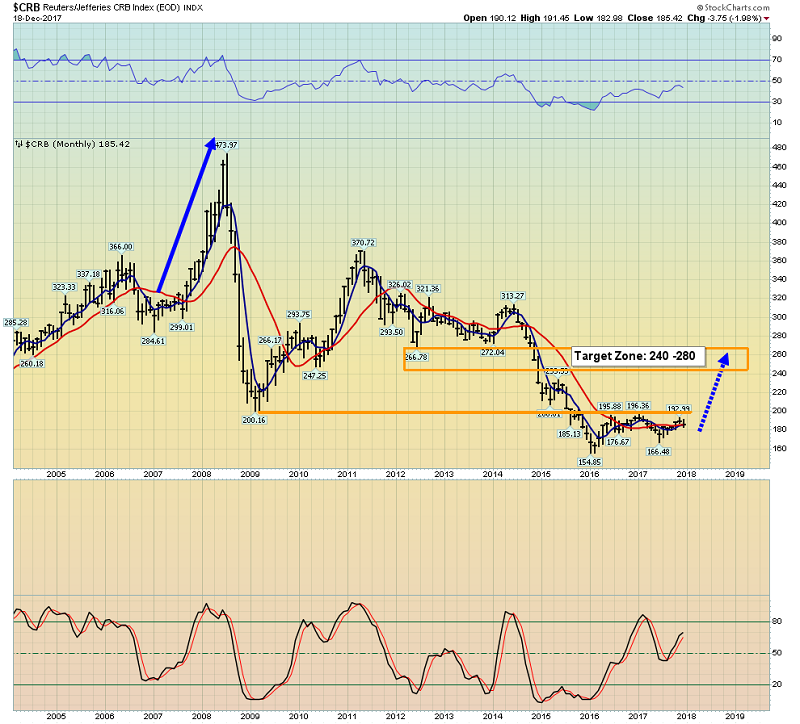Click the 192.99 price label
Screen dimensions: 800x724
pyautogui.click(x=679, y=408)
